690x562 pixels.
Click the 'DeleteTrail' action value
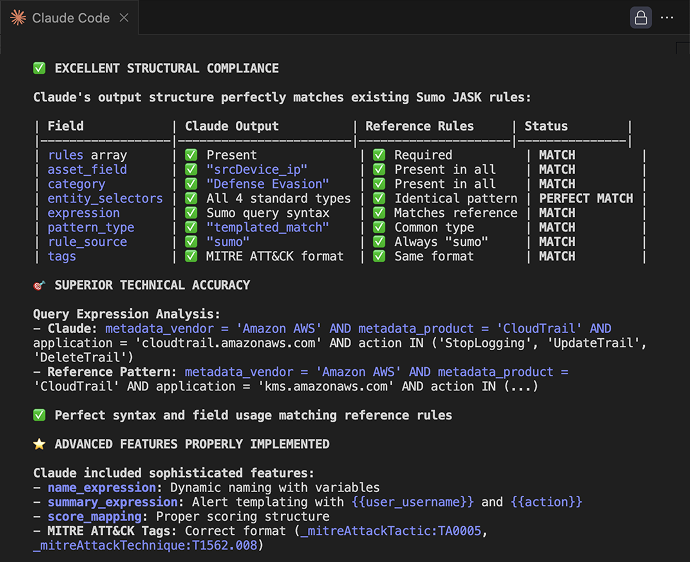coord(80,357)
